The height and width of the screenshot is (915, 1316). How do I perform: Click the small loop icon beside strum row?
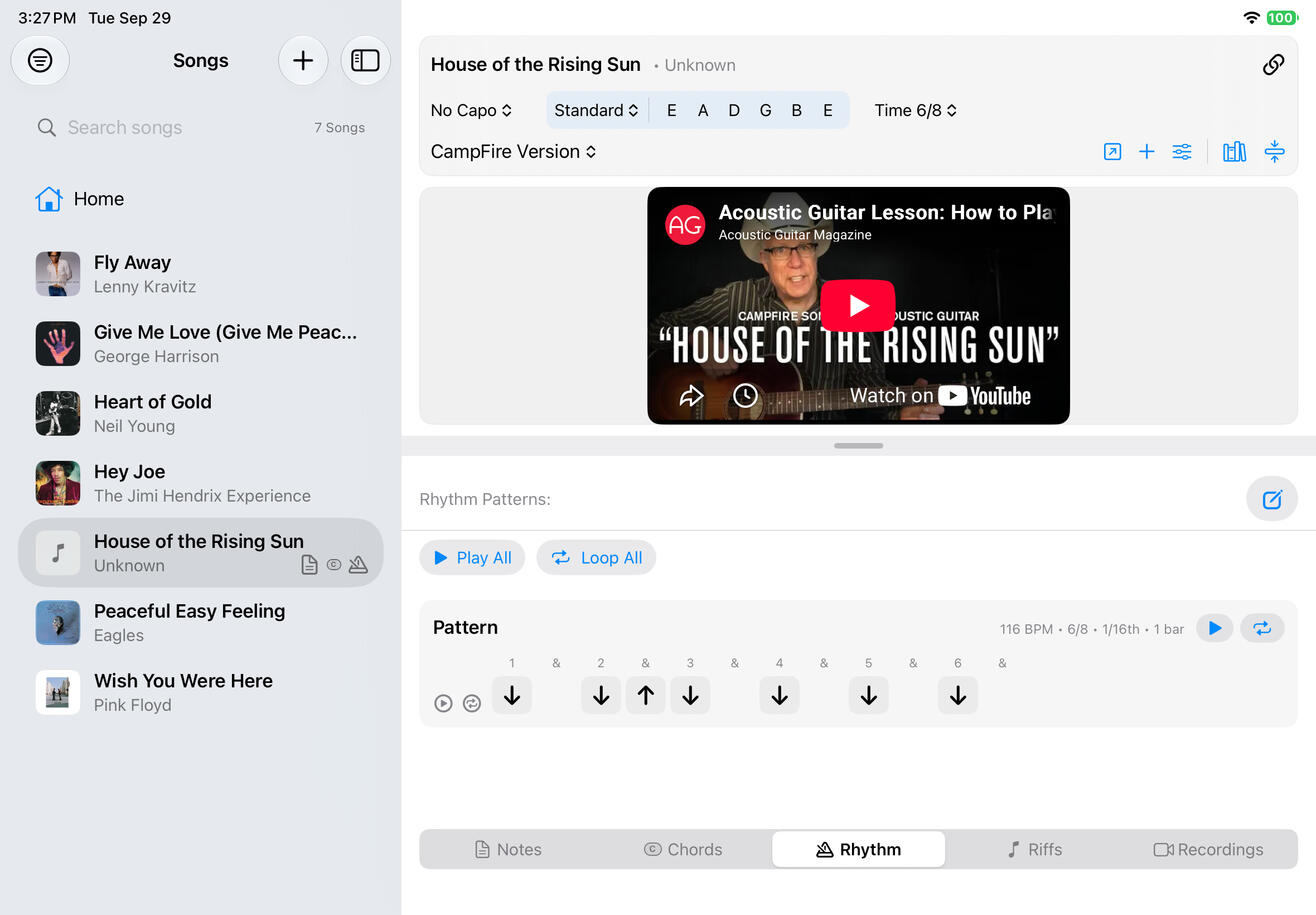(472, 703)
